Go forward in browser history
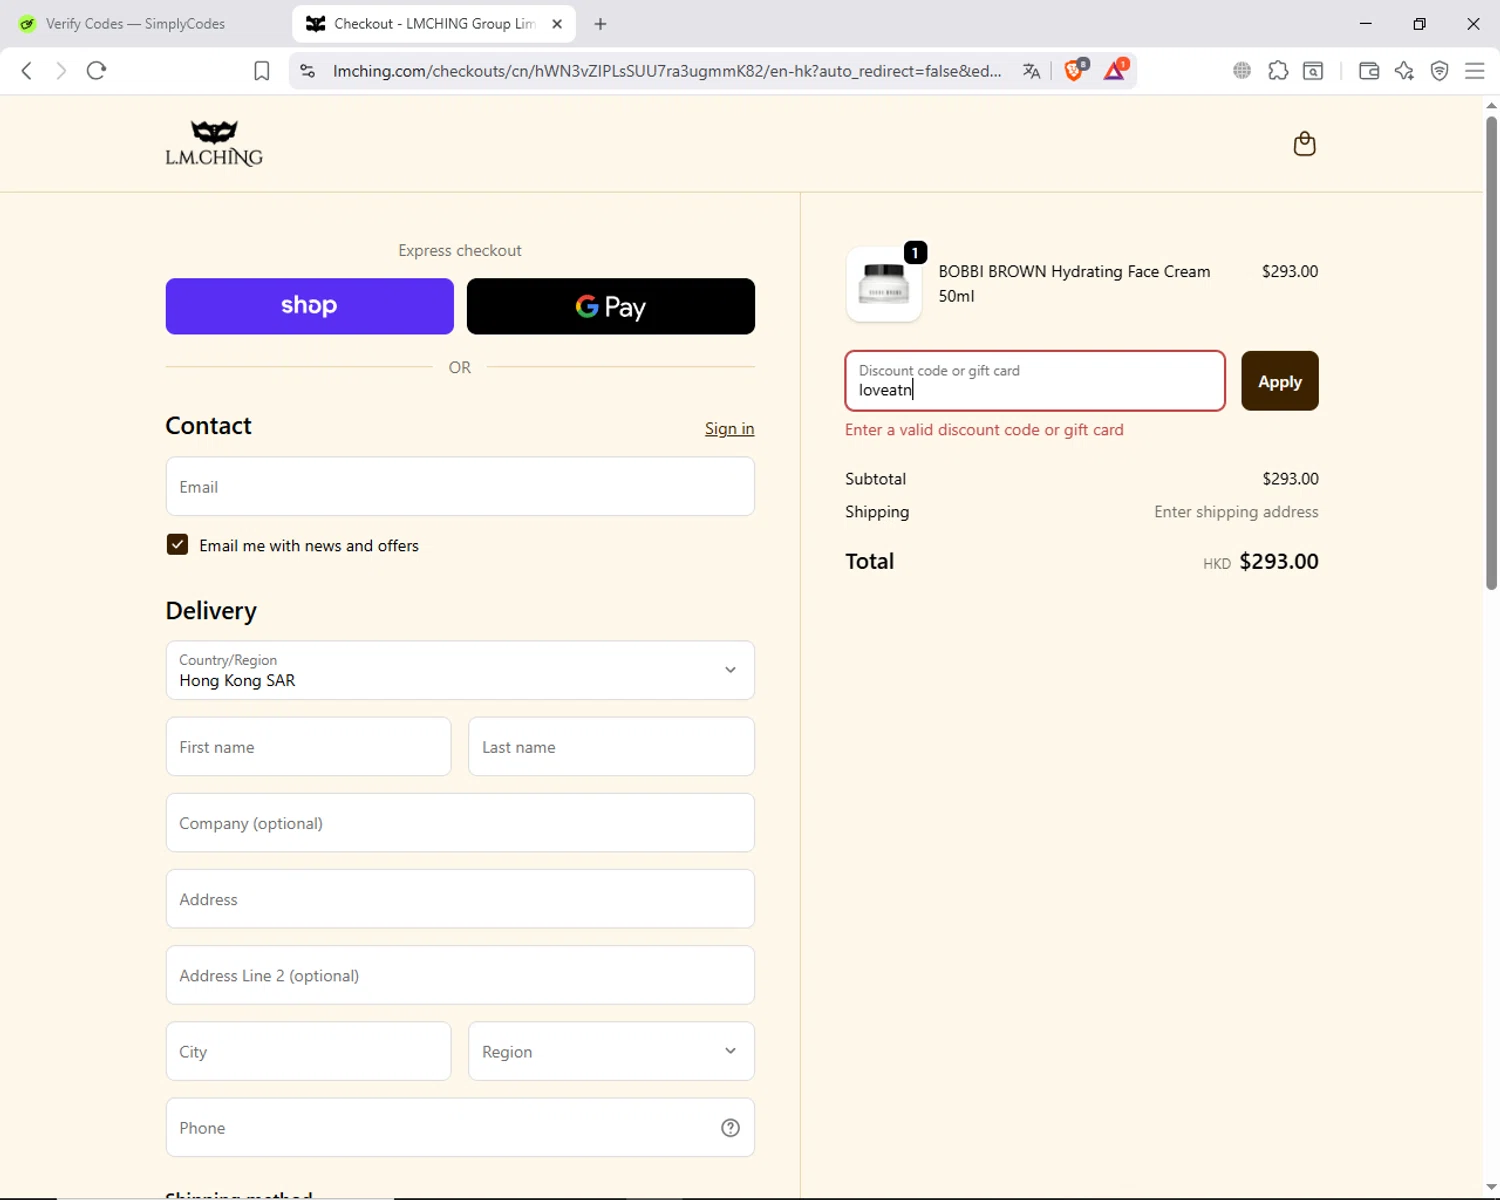This screenshot has height=1200, width=1500. (61, 71)
